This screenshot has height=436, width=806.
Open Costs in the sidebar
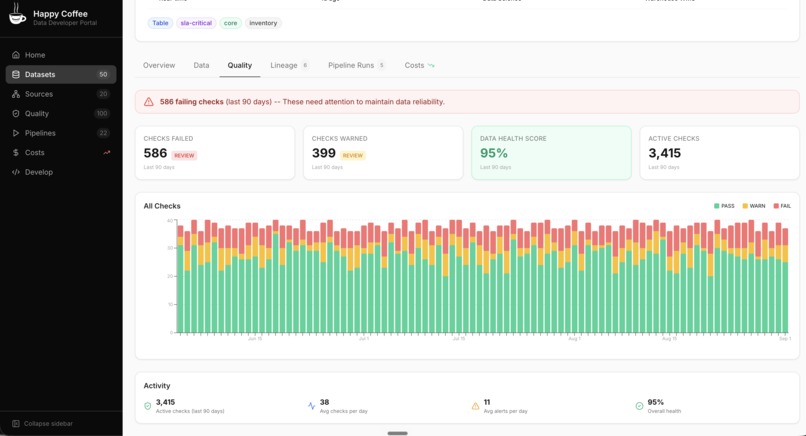61,153
